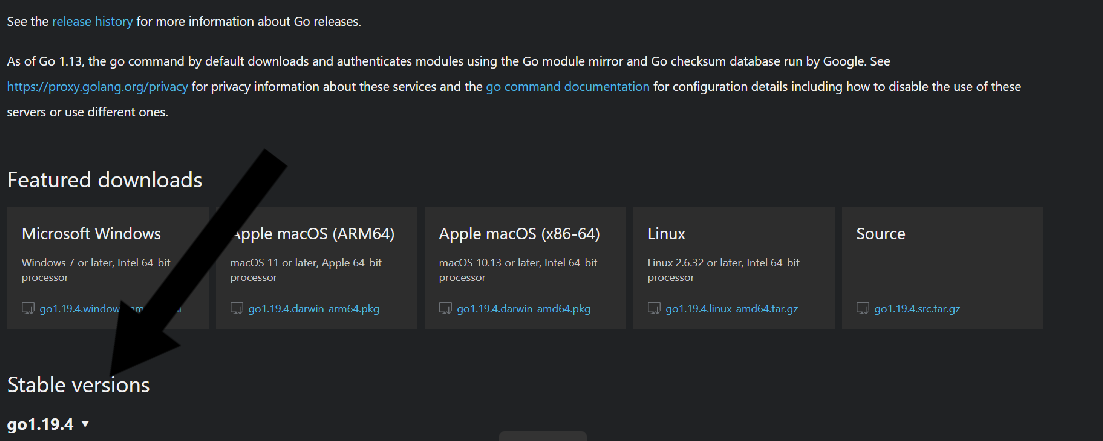Click the macOS 10.13 or later requirement text
The image size is (1103, 441).
coord(518,269)
